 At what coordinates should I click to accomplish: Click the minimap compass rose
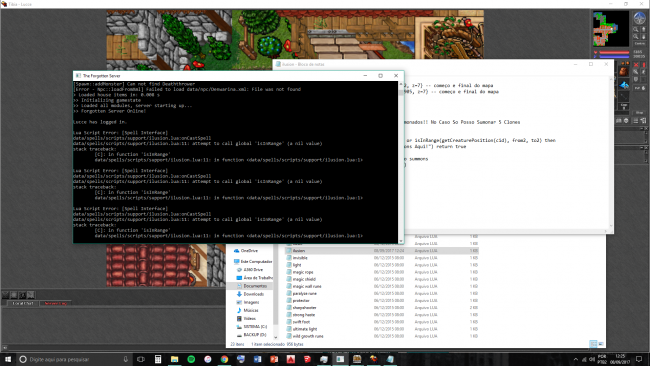coord(640,18)
